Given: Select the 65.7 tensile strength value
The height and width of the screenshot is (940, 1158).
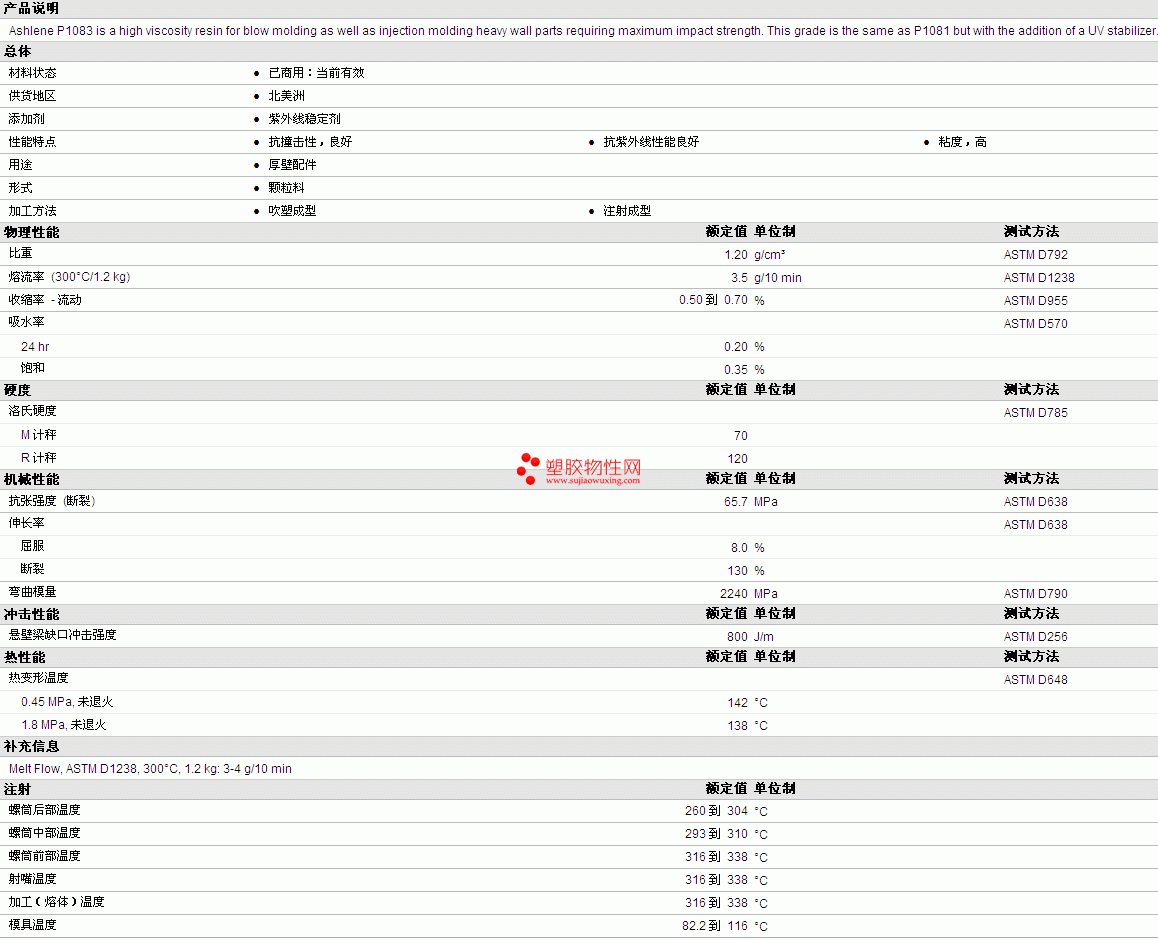Looking at the screenshot, I should (736, 502).
